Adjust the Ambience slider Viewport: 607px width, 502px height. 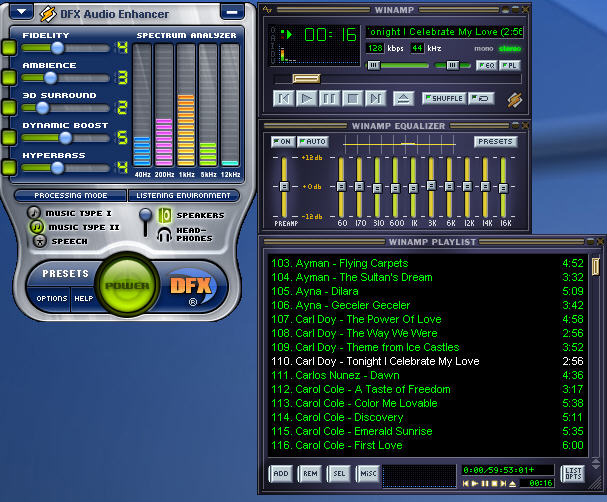coord(50,78)
